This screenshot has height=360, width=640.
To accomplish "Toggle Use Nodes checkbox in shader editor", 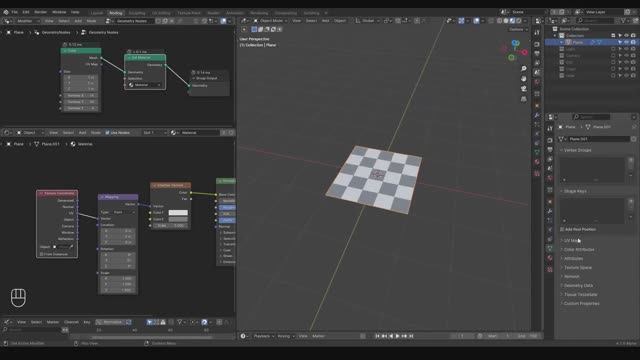I will coord(108,133).
